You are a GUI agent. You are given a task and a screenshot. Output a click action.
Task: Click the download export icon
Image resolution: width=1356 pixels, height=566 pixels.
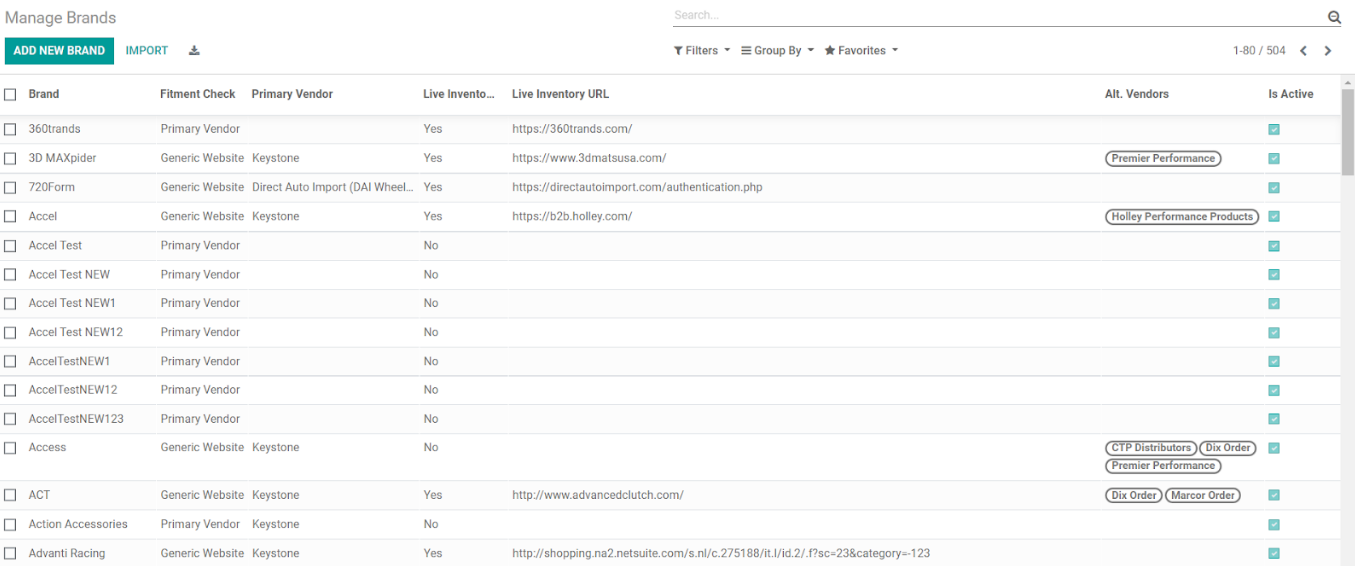point(194,51)
